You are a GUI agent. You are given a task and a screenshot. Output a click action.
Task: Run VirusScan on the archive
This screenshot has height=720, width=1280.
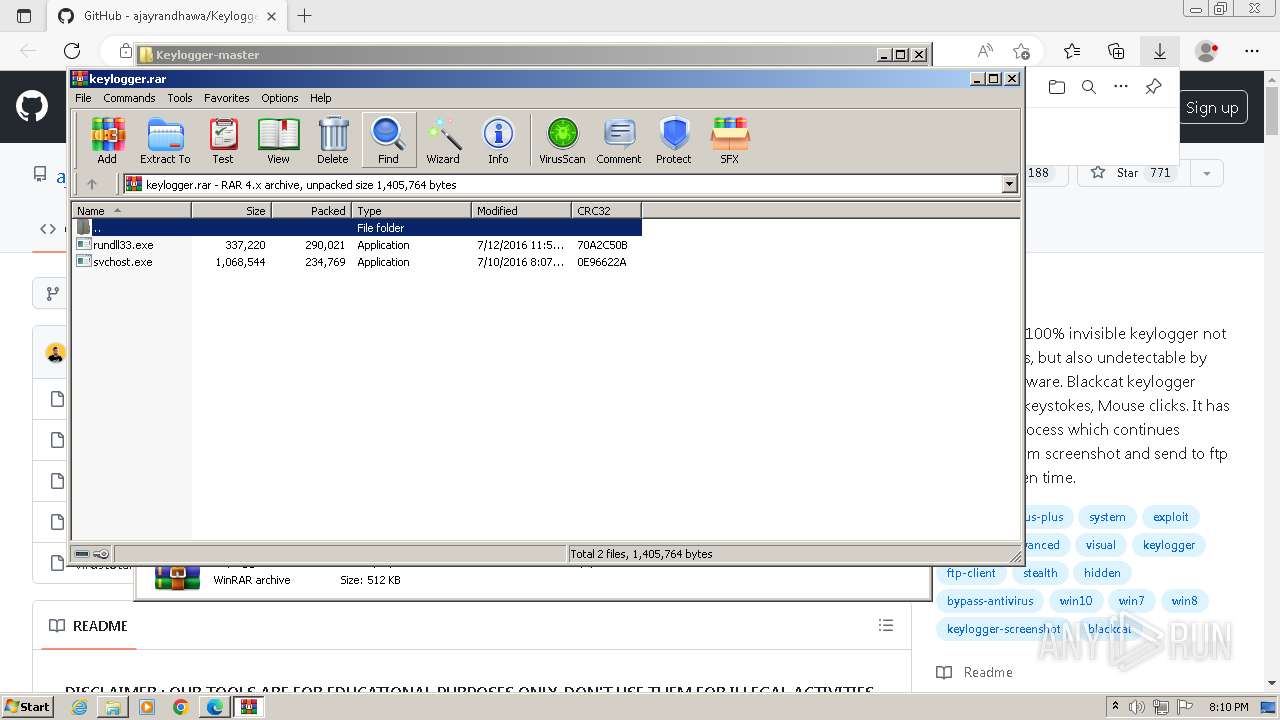point(562,140)
